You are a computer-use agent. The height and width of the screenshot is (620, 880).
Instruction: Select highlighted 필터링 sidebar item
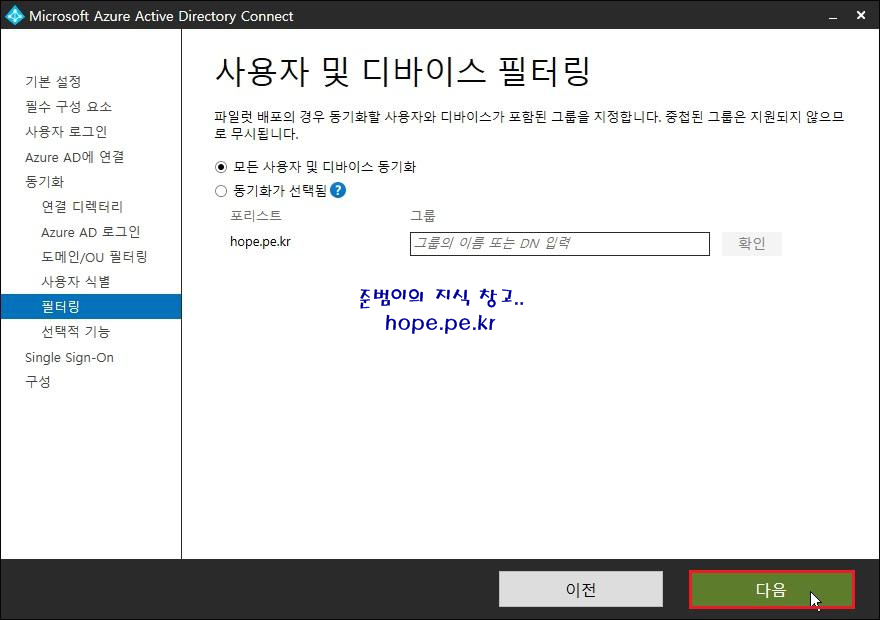pos(91,306)
